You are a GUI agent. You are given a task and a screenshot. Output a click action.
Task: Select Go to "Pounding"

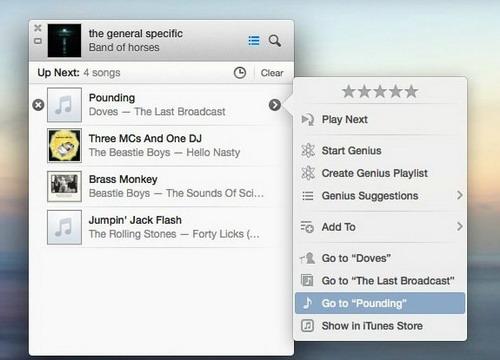click(380, 303)
